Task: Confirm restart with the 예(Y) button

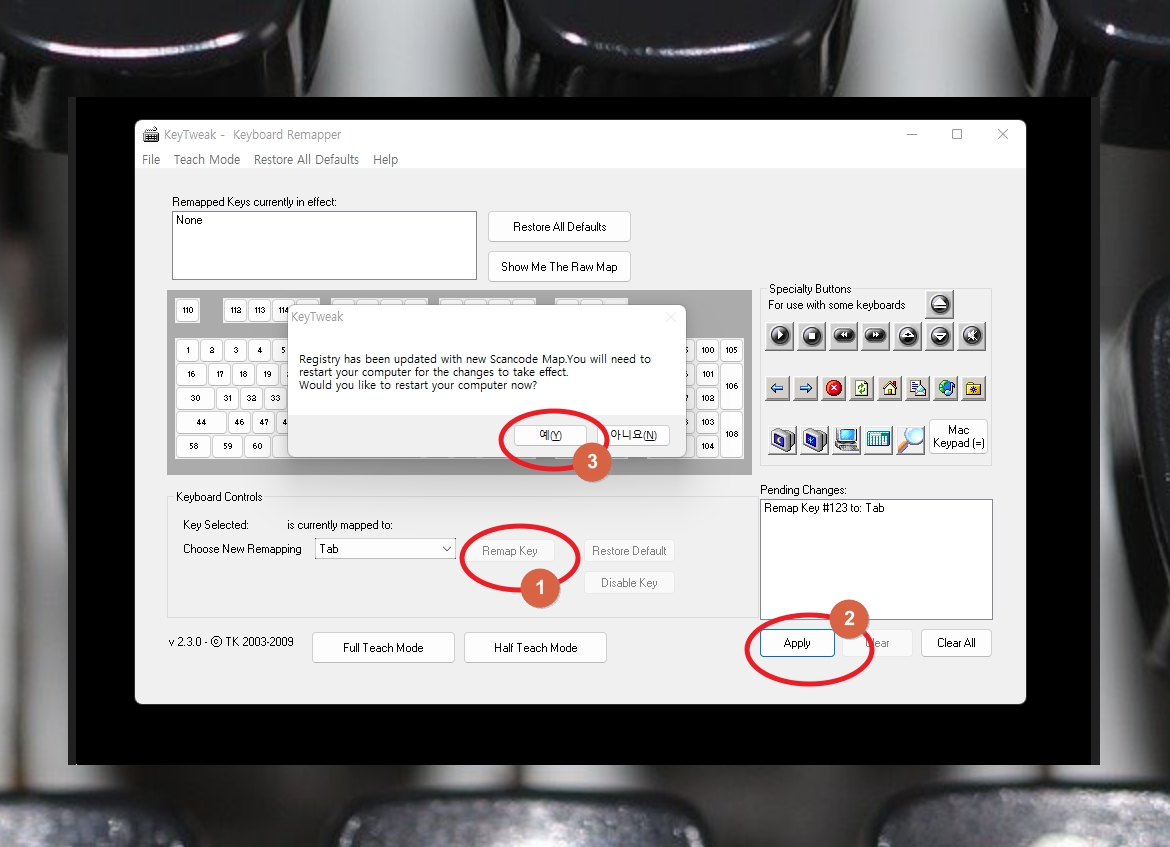Action: pos(550,435)
